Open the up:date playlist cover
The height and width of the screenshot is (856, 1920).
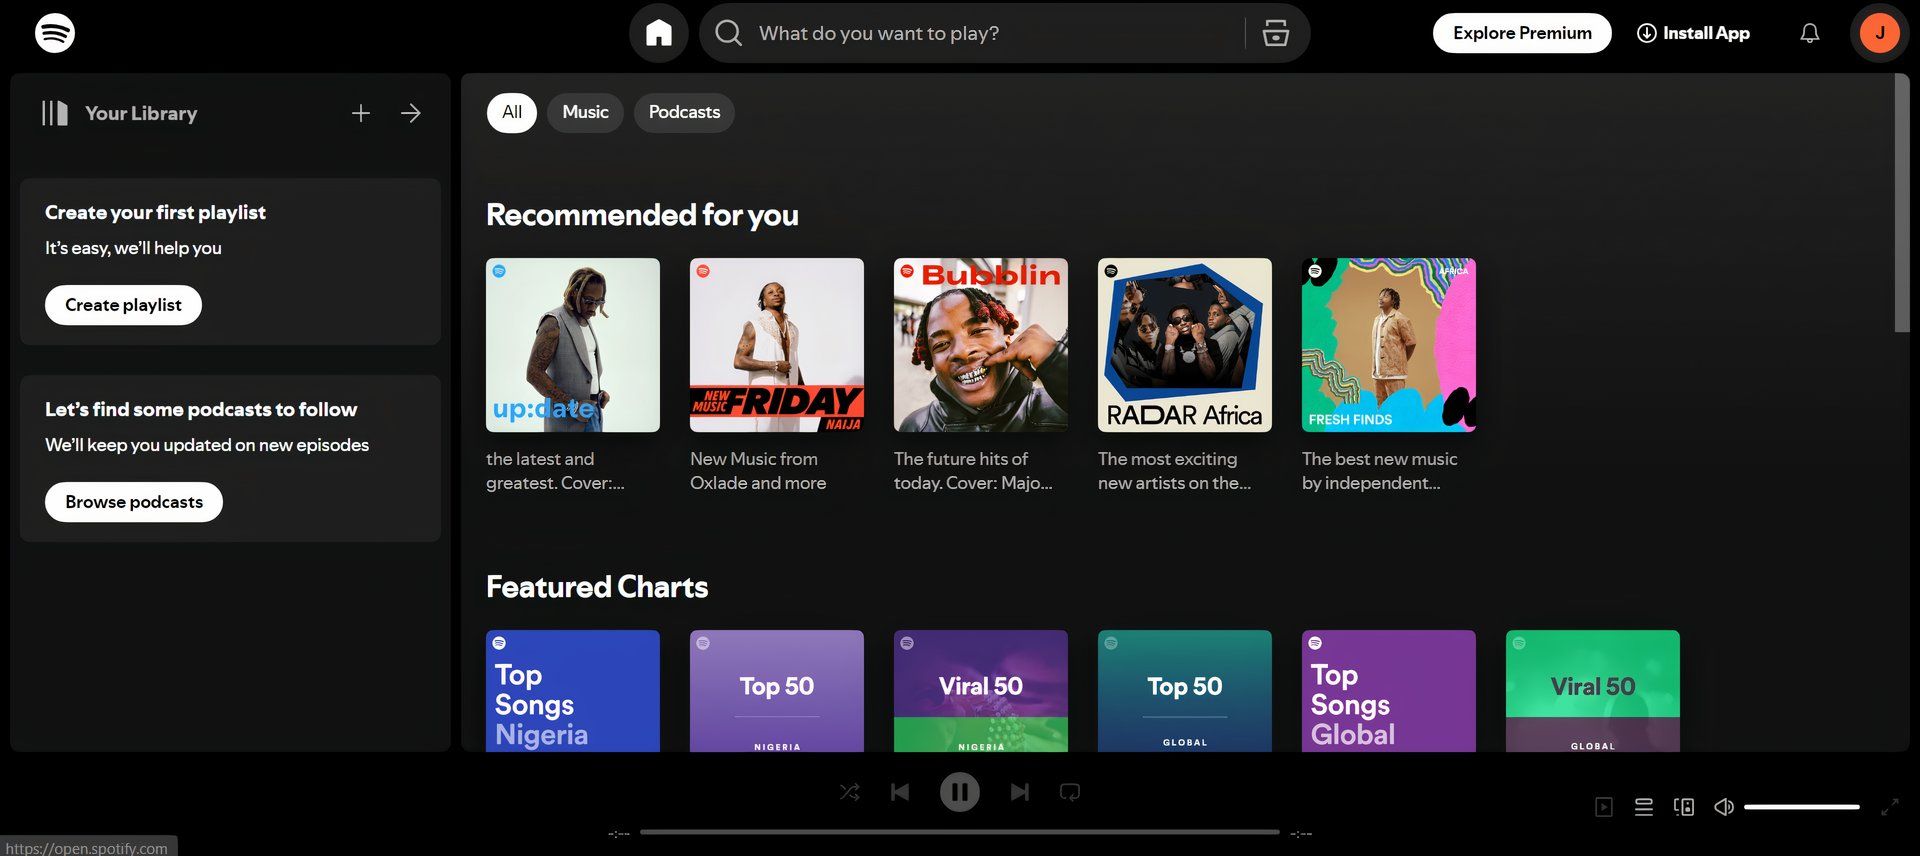point(573,345)
